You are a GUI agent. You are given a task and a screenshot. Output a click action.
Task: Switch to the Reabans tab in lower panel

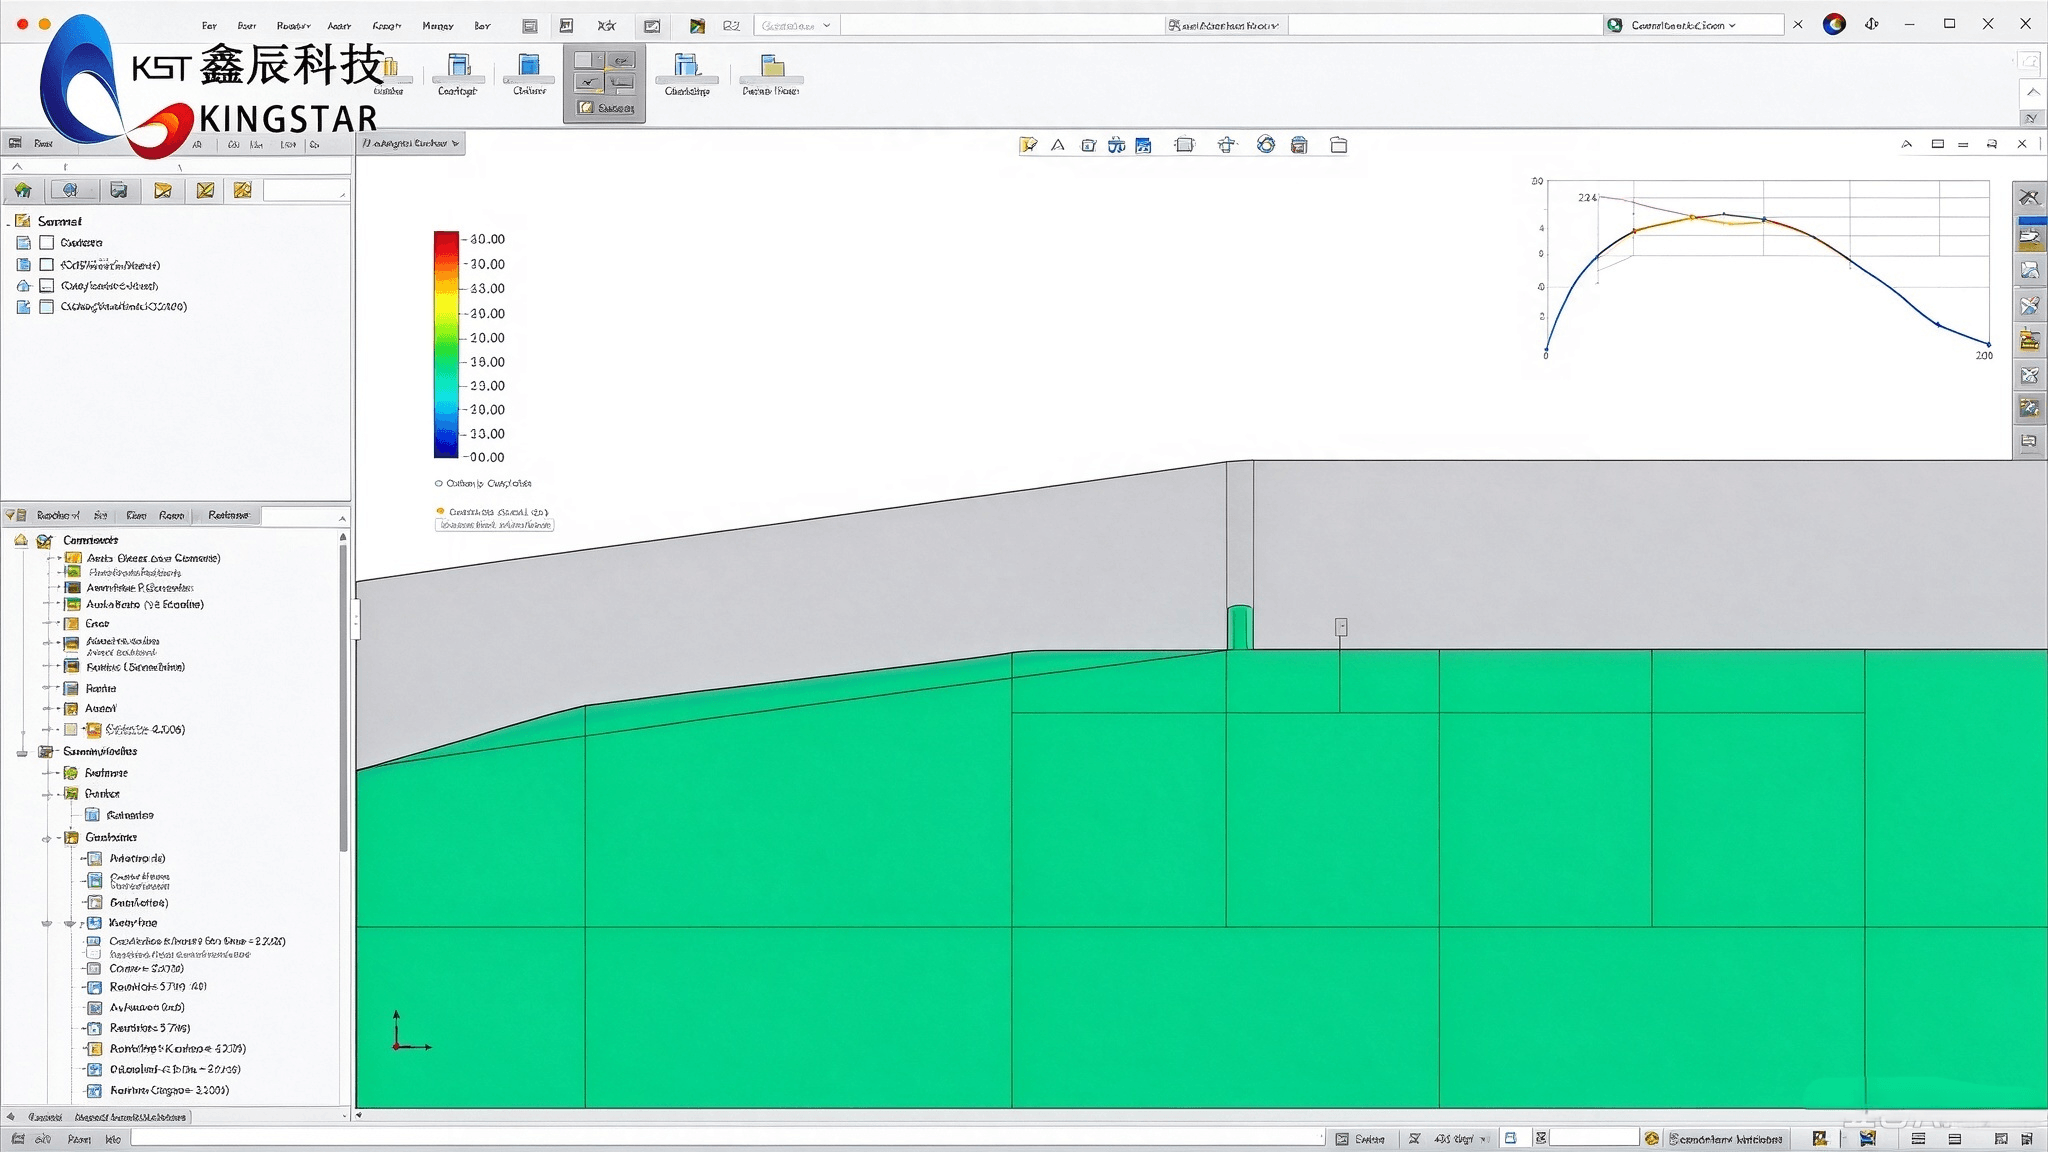pyautogui.click(x=228, y=516)
